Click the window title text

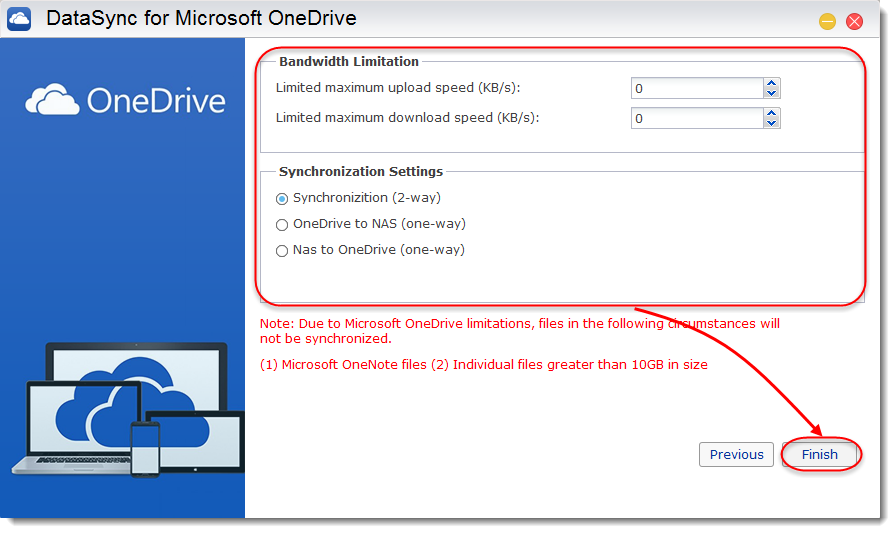[201, 18]
